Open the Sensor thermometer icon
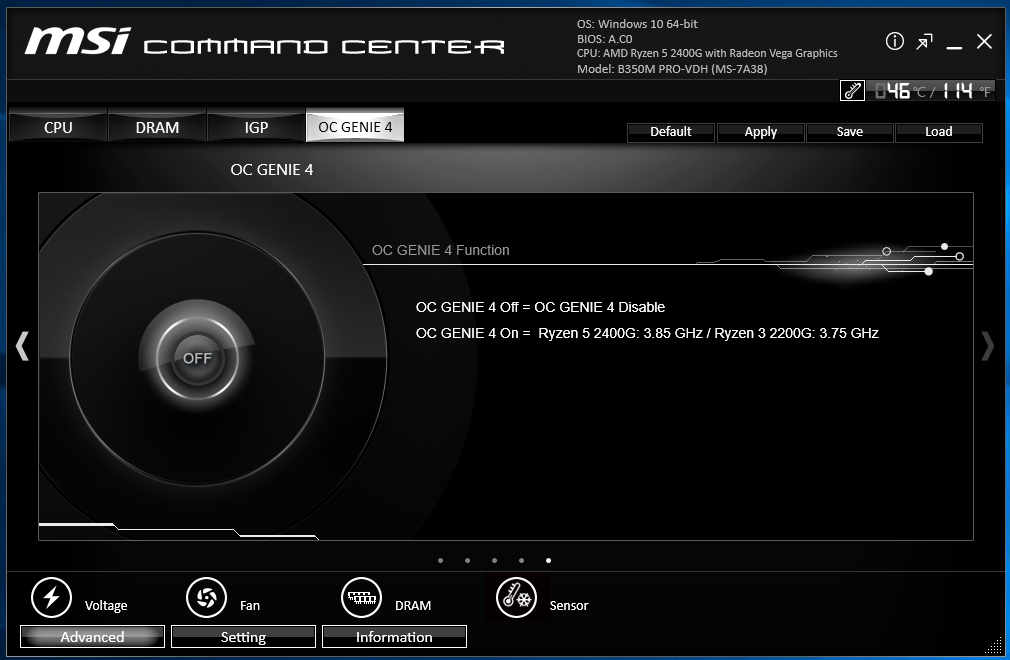 tap(517, 598)
